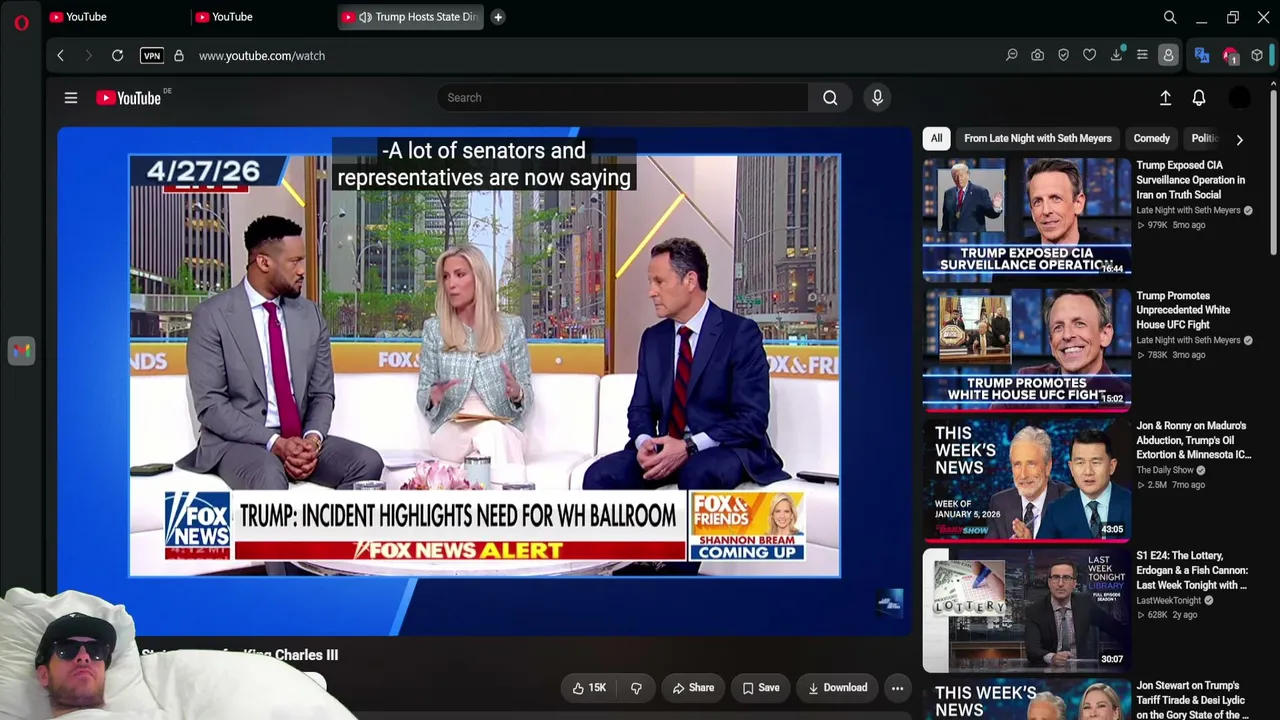Open the title Jon Stewart on Trump's Tariff Tirade
The image size is (1280, 720).
(x=1191, y=700)
